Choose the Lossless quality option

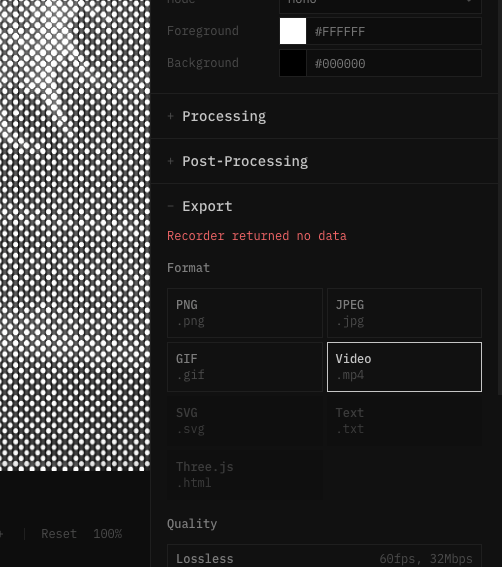[x=324, y=557]
